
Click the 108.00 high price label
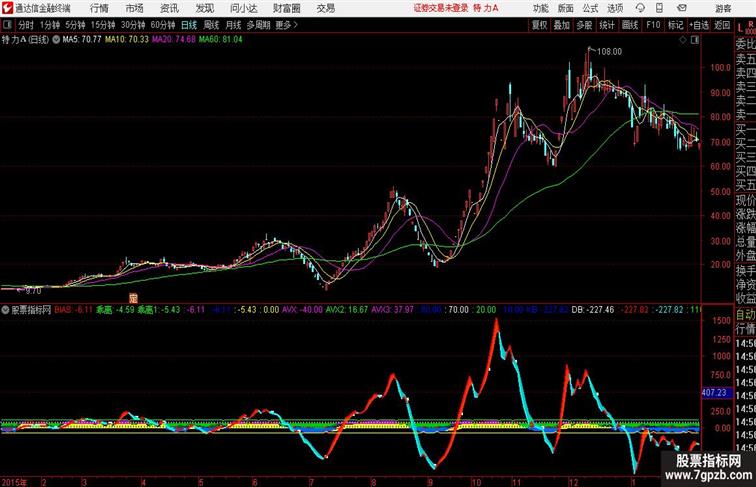609,52
